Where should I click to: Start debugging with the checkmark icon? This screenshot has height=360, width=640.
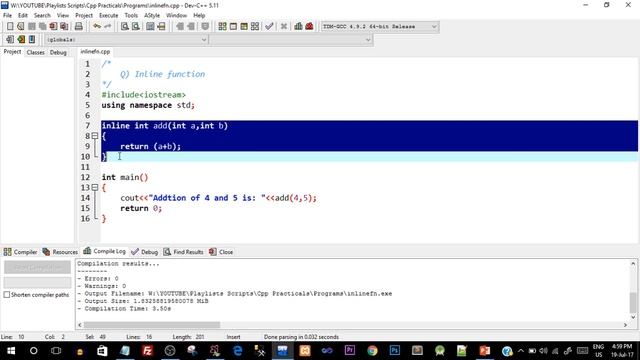coord(269,27)
